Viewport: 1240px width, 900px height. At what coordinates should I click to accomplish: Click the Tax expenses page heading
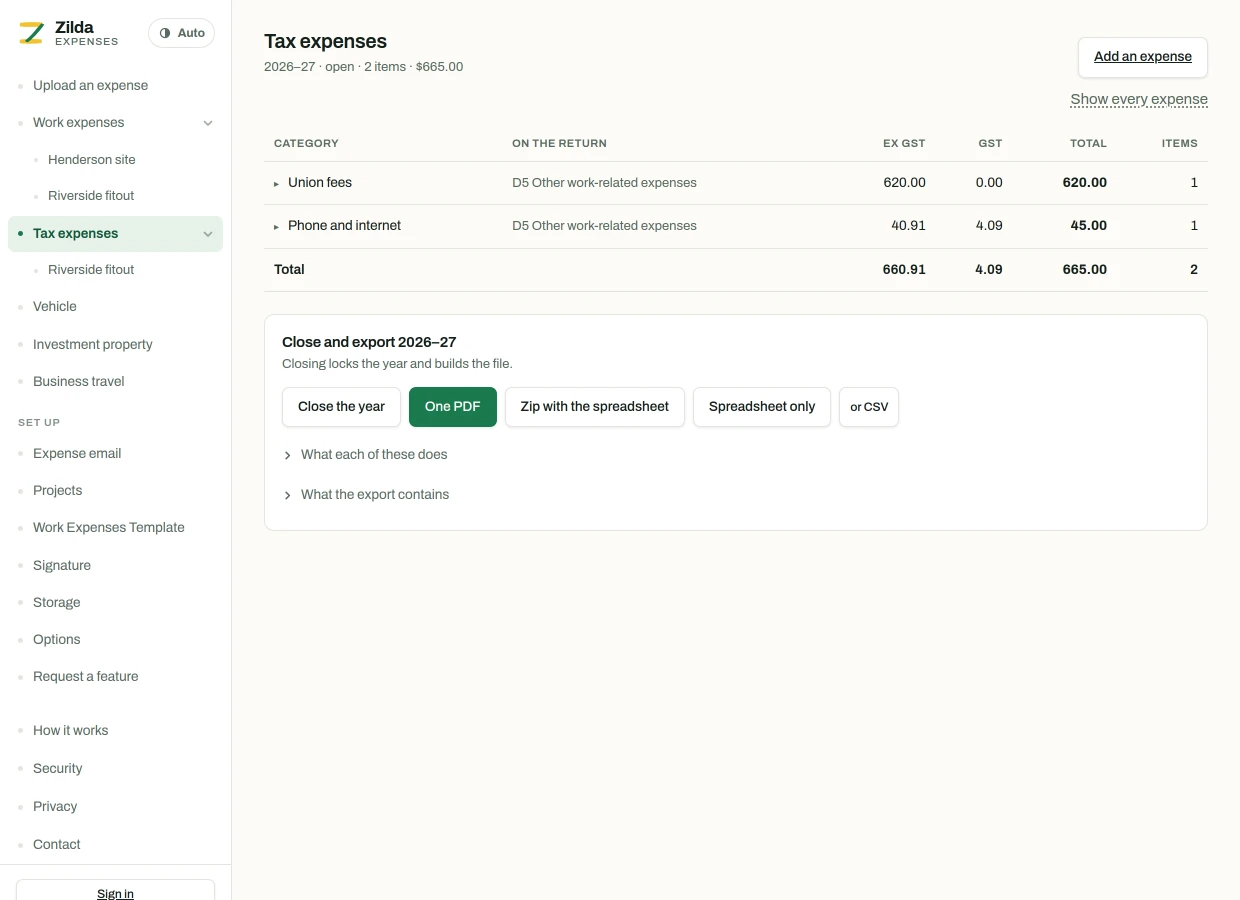click(325, 41)
